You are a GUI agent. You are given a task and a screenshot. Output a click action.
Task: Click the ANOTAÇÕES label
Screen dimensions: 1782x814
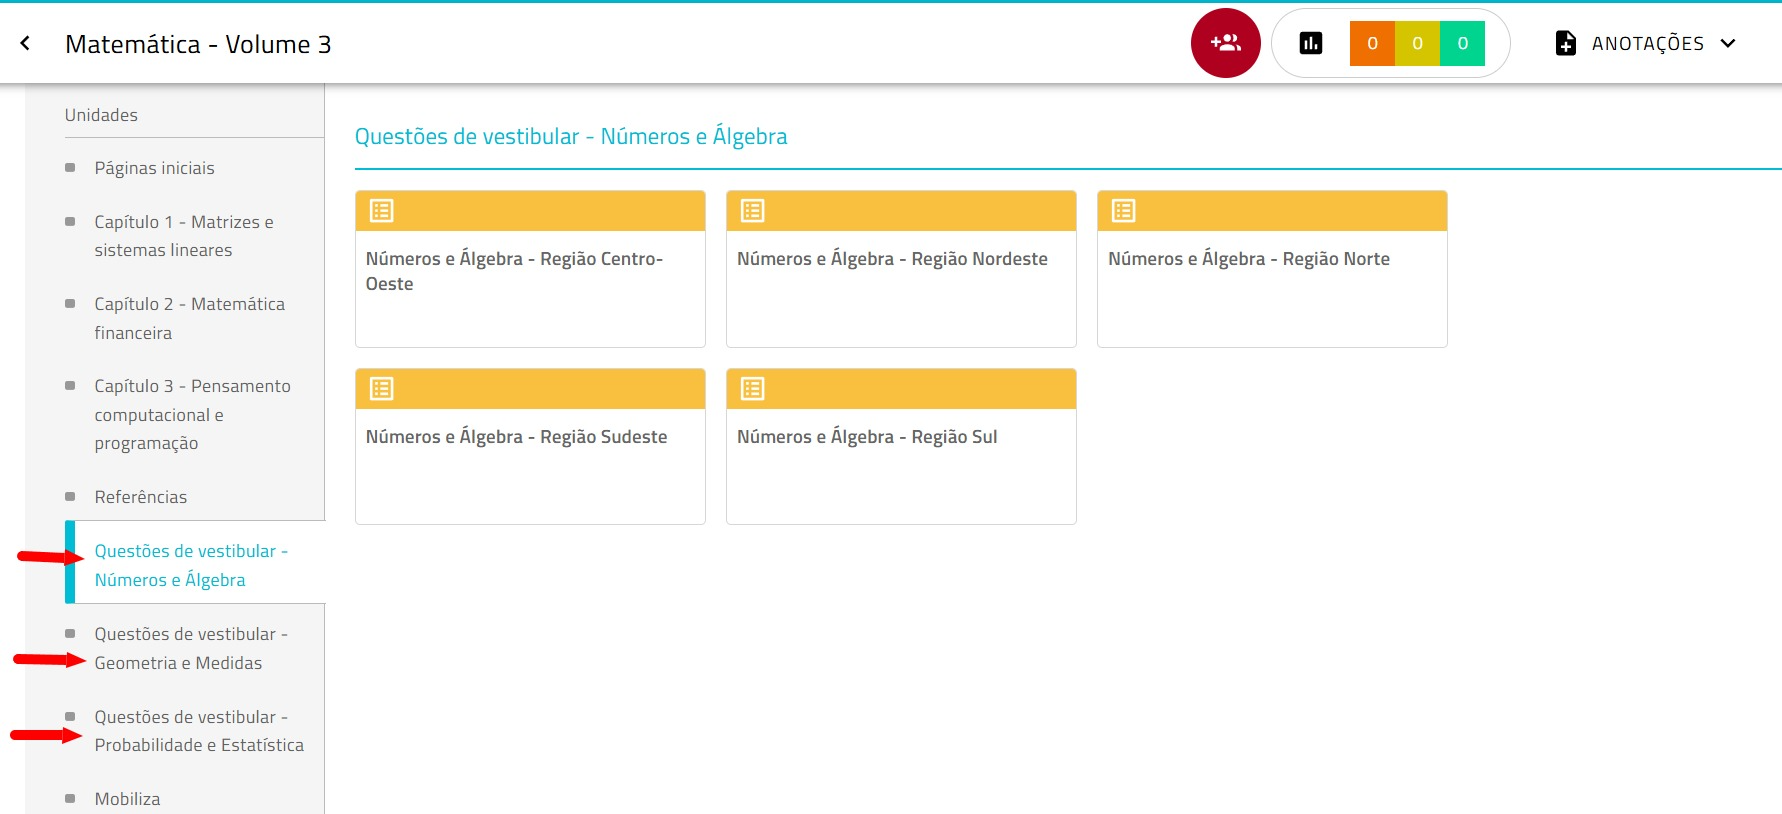pos(1648,43)
